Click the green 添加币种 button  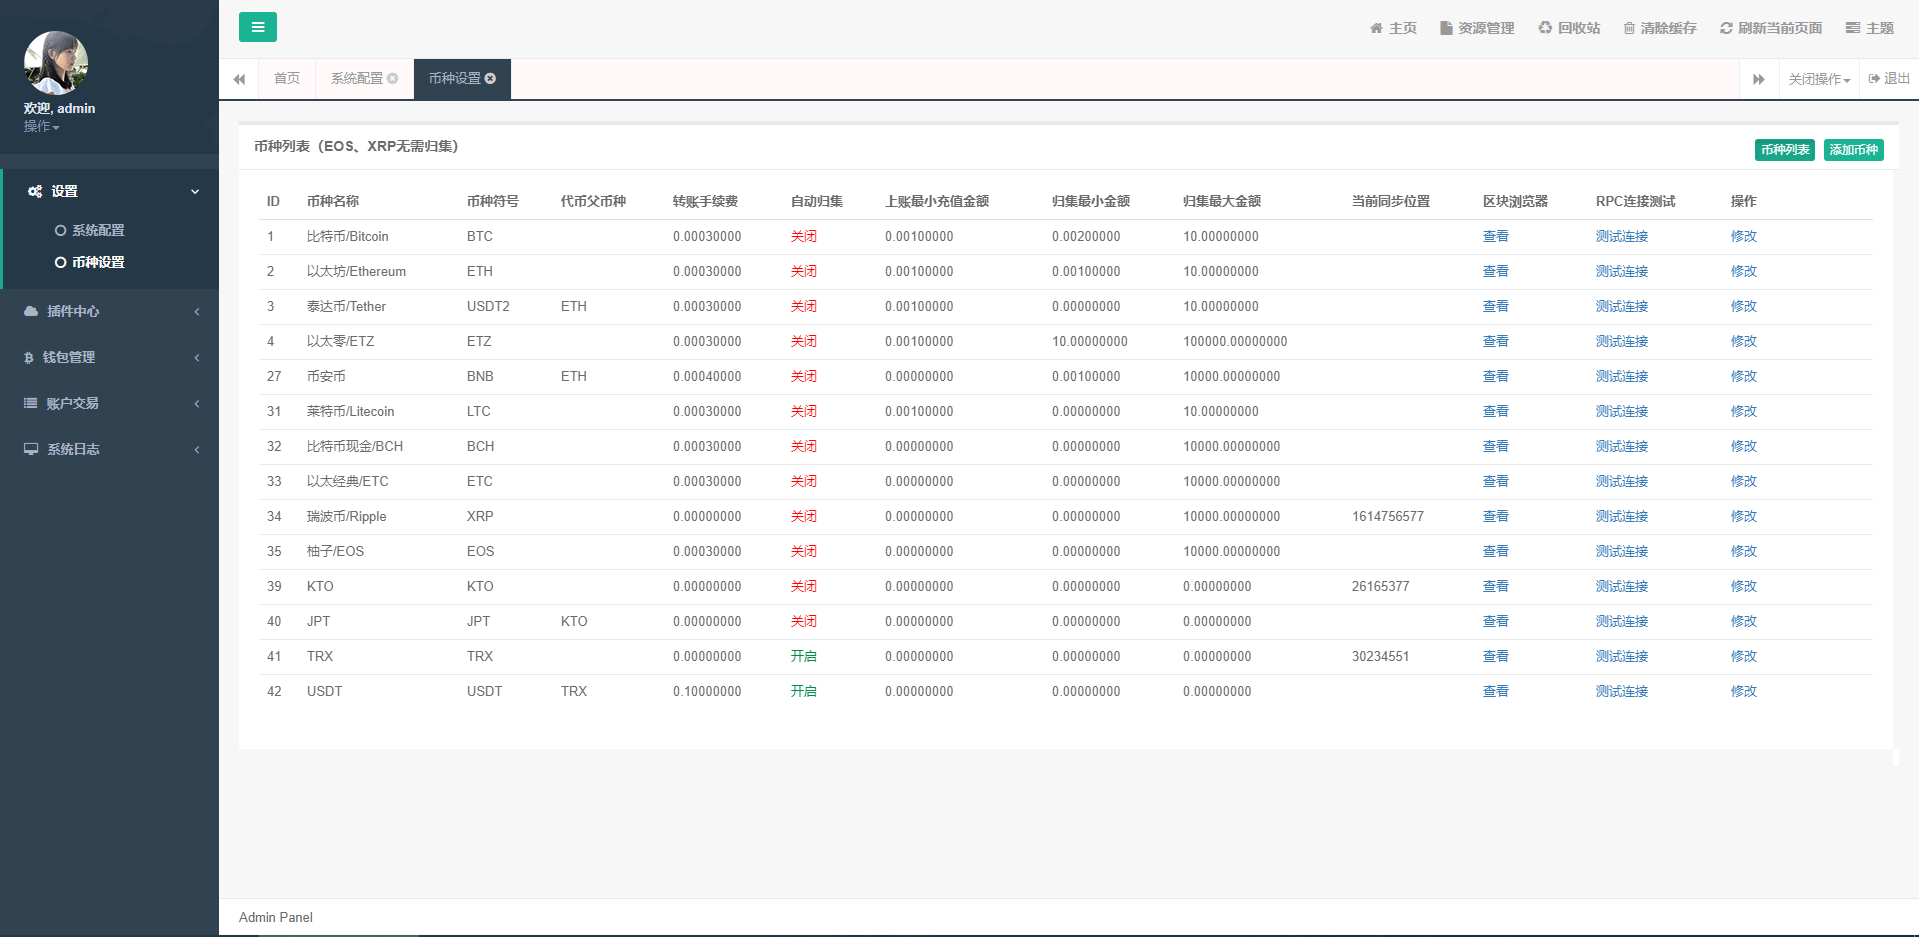1853,150
